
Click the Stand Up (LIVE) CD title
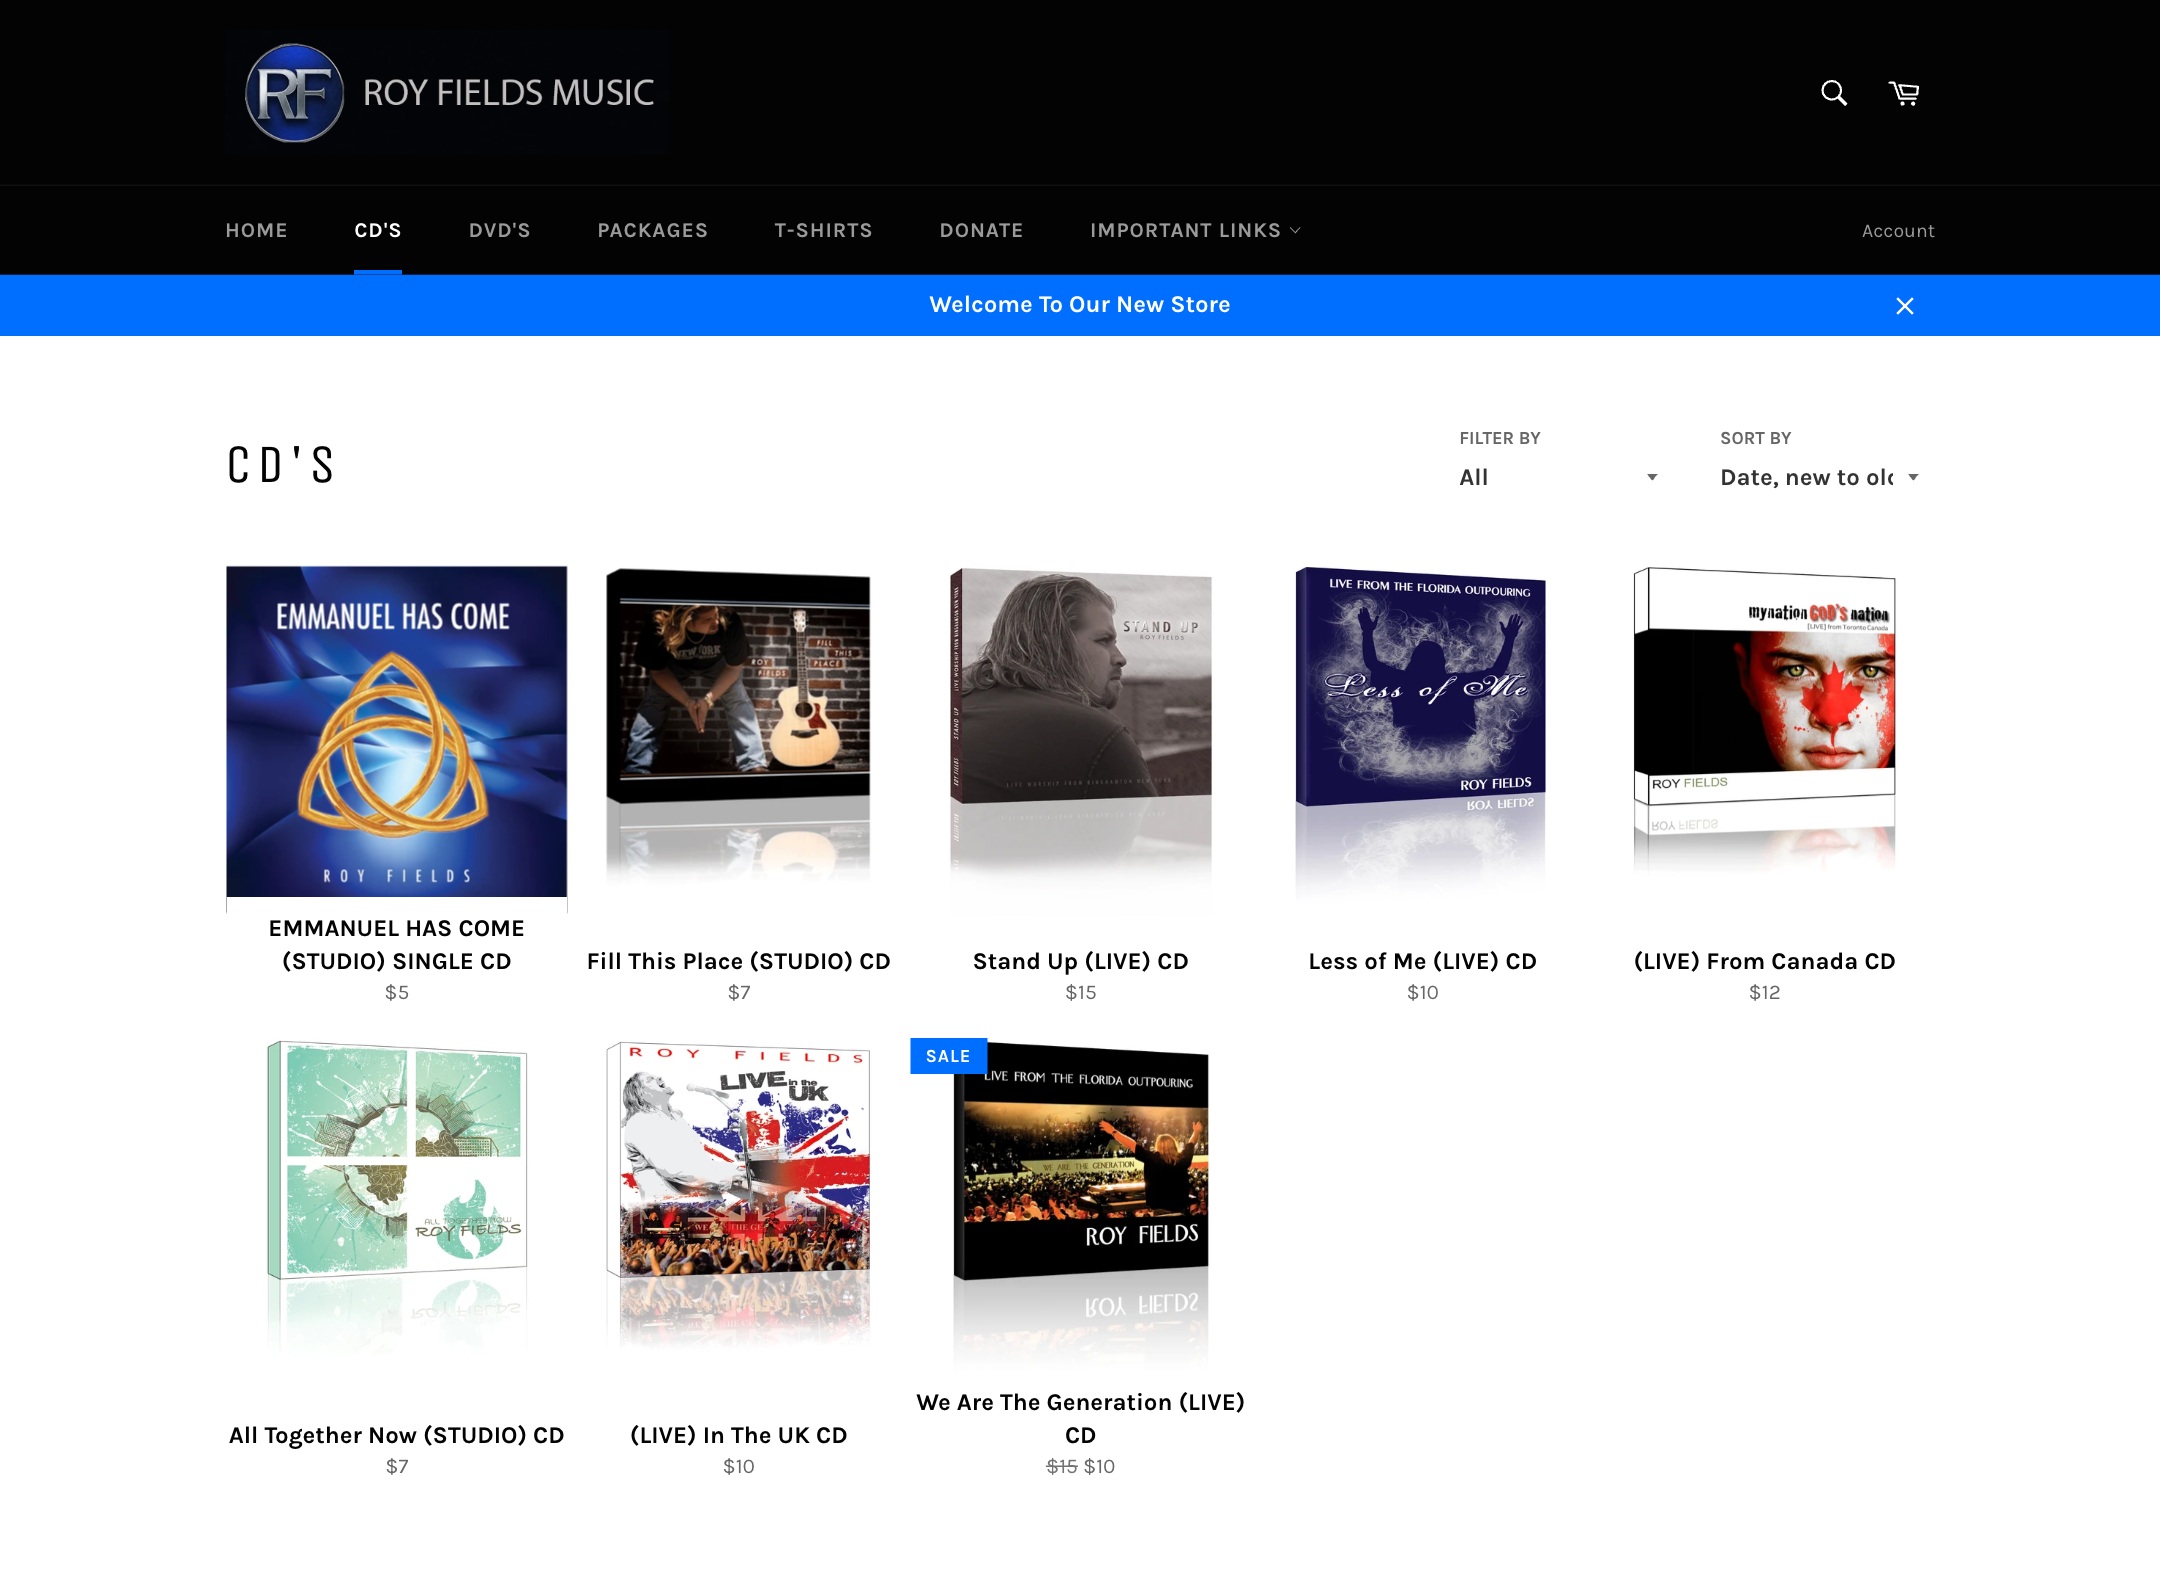(1080, 961)
